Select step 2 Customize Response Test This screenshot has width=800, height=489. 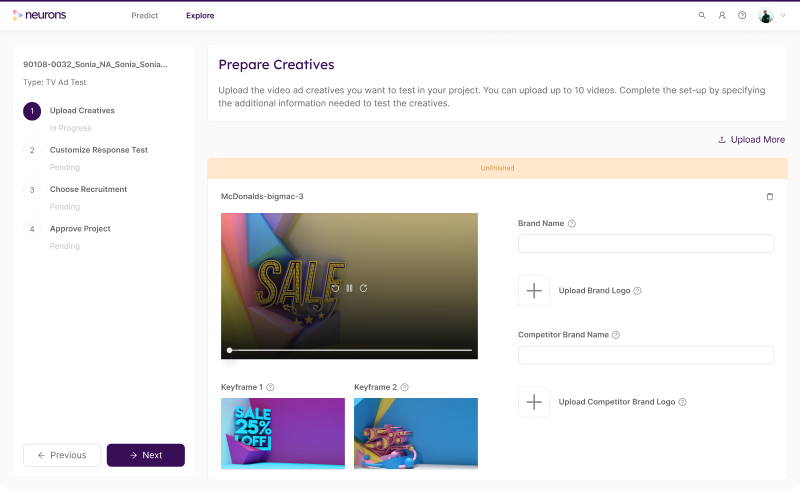(98, 150)
